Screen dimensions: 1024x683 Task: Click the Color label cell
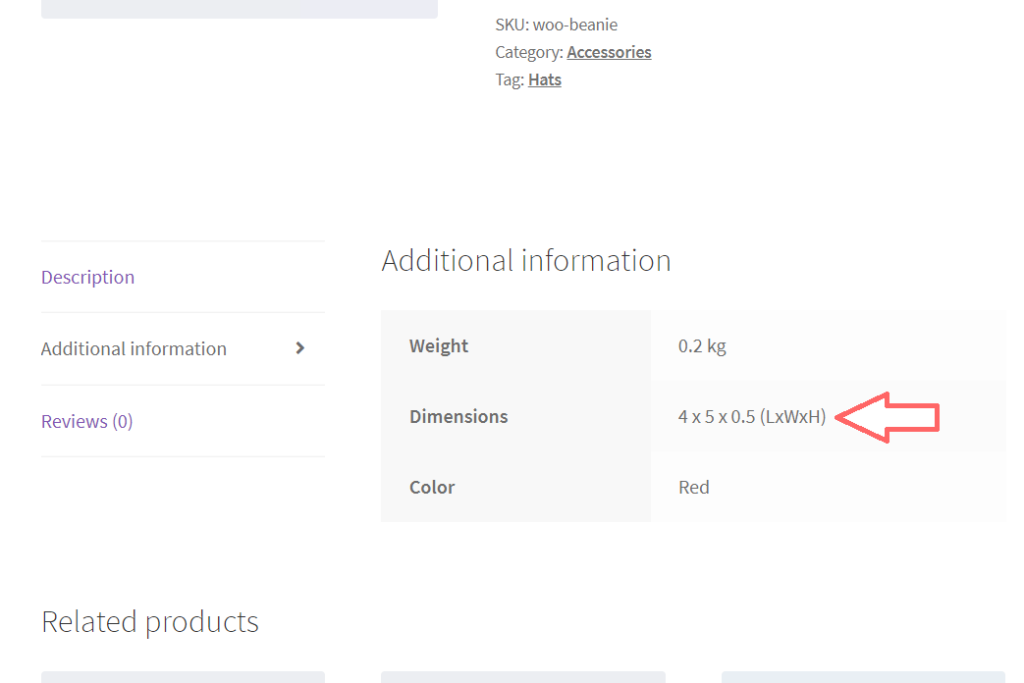tap(432, 487)
